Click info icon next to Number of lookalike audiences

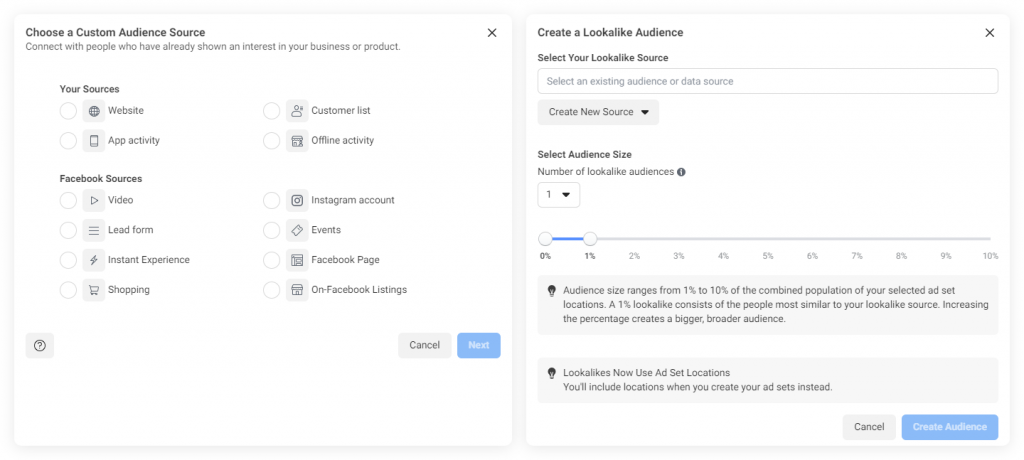[681, 172]
